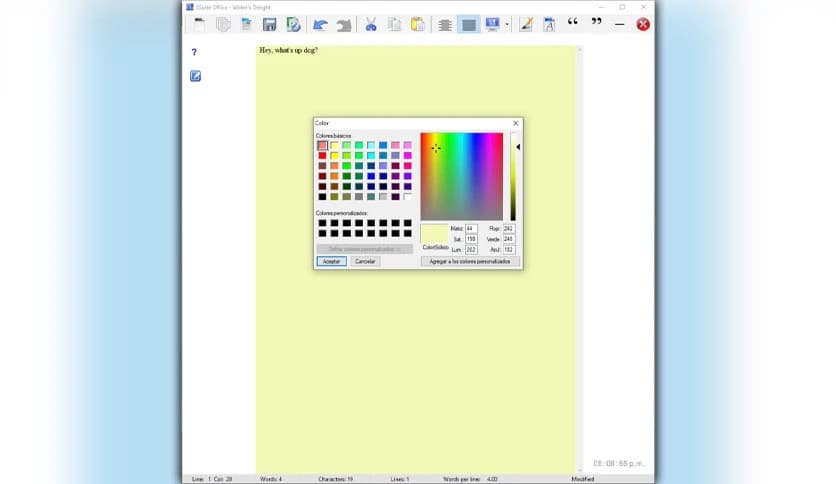The image size is (836, 484).
Task: Click the pencil color tool icon
Action: 526,24
